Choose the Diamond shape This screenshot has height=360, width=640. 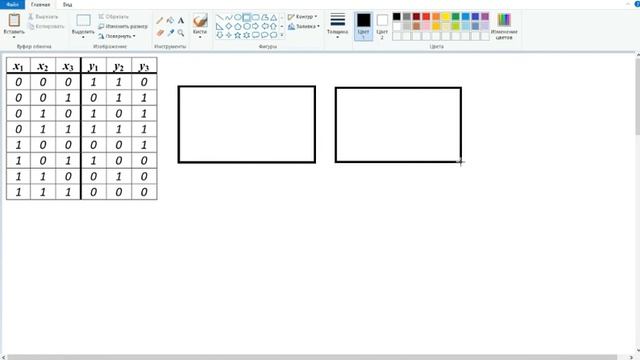pos(229,26)
